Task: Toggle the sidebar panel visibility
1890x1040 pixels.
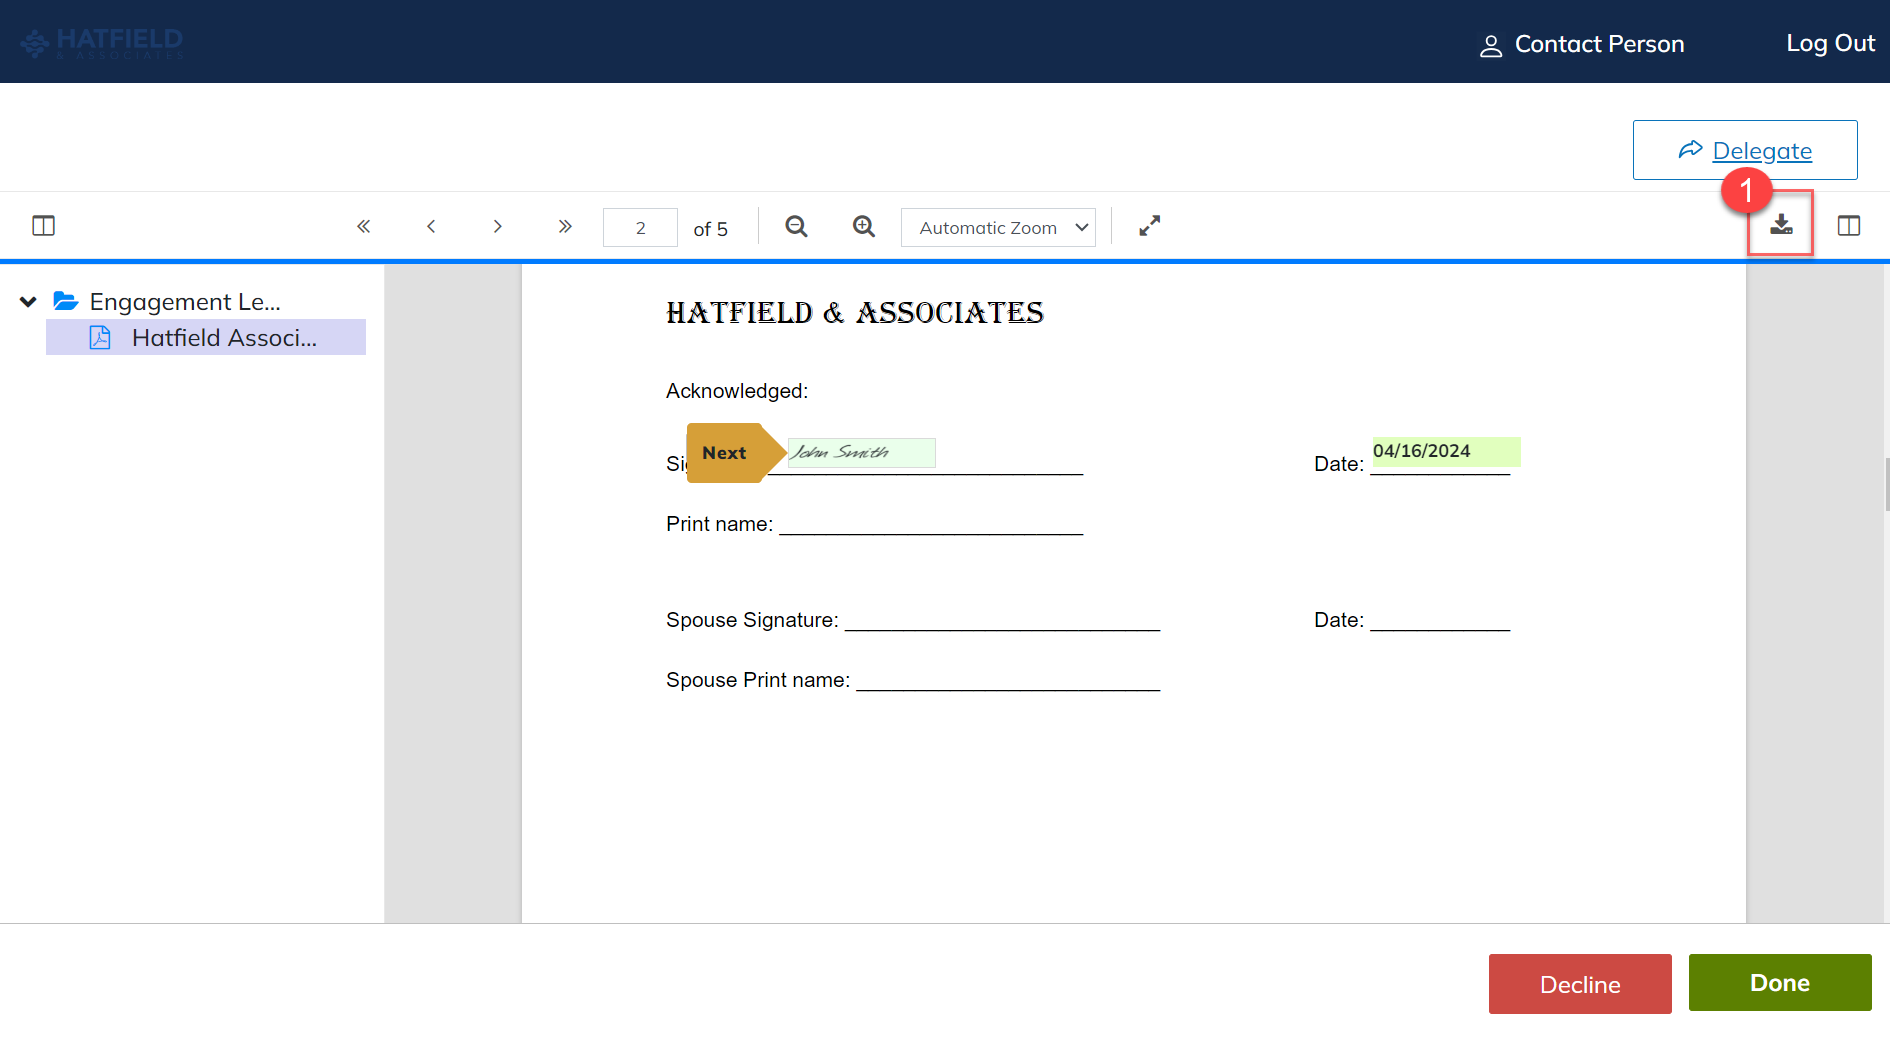Action: click(x=44, y=226)
